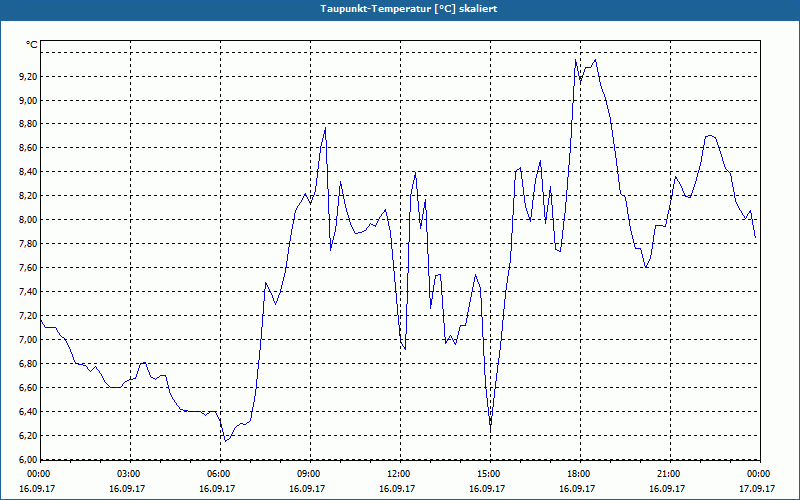Select the '9,20' y-axis label
The width and height of the screenshot is (800, 500).
pyautogui.click(x=28, y=77)
